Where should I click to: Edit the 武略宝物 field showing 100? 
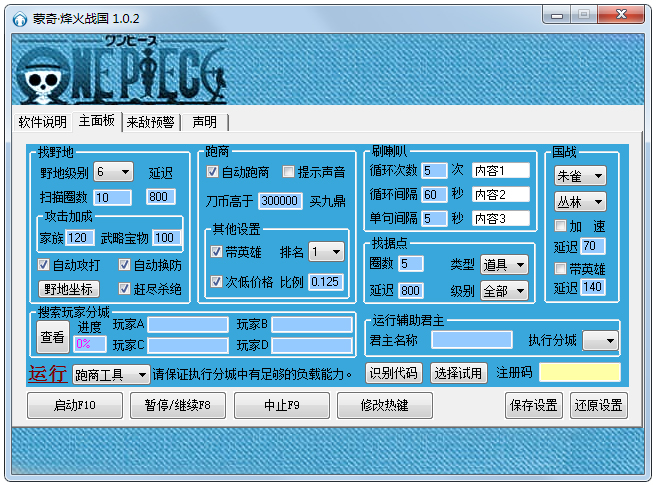click(x=166, y=238)
